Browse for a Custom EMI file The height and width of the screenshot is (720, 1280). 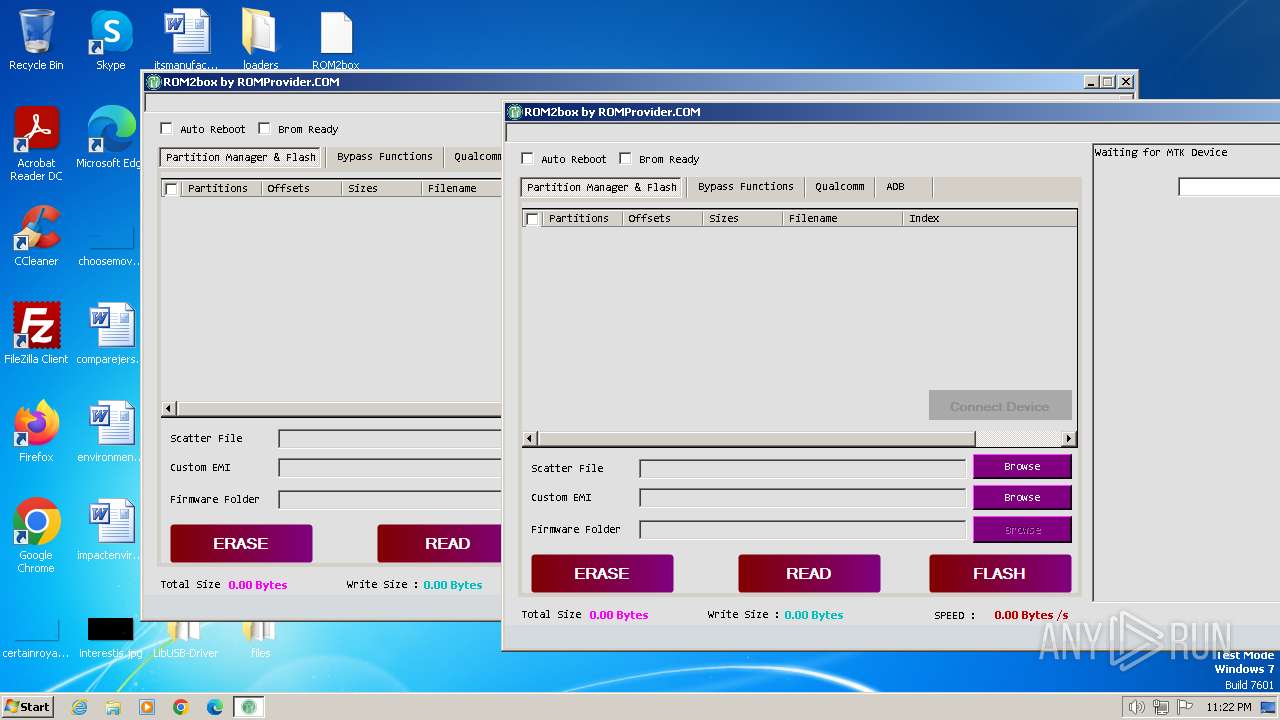pos(1022,497)
